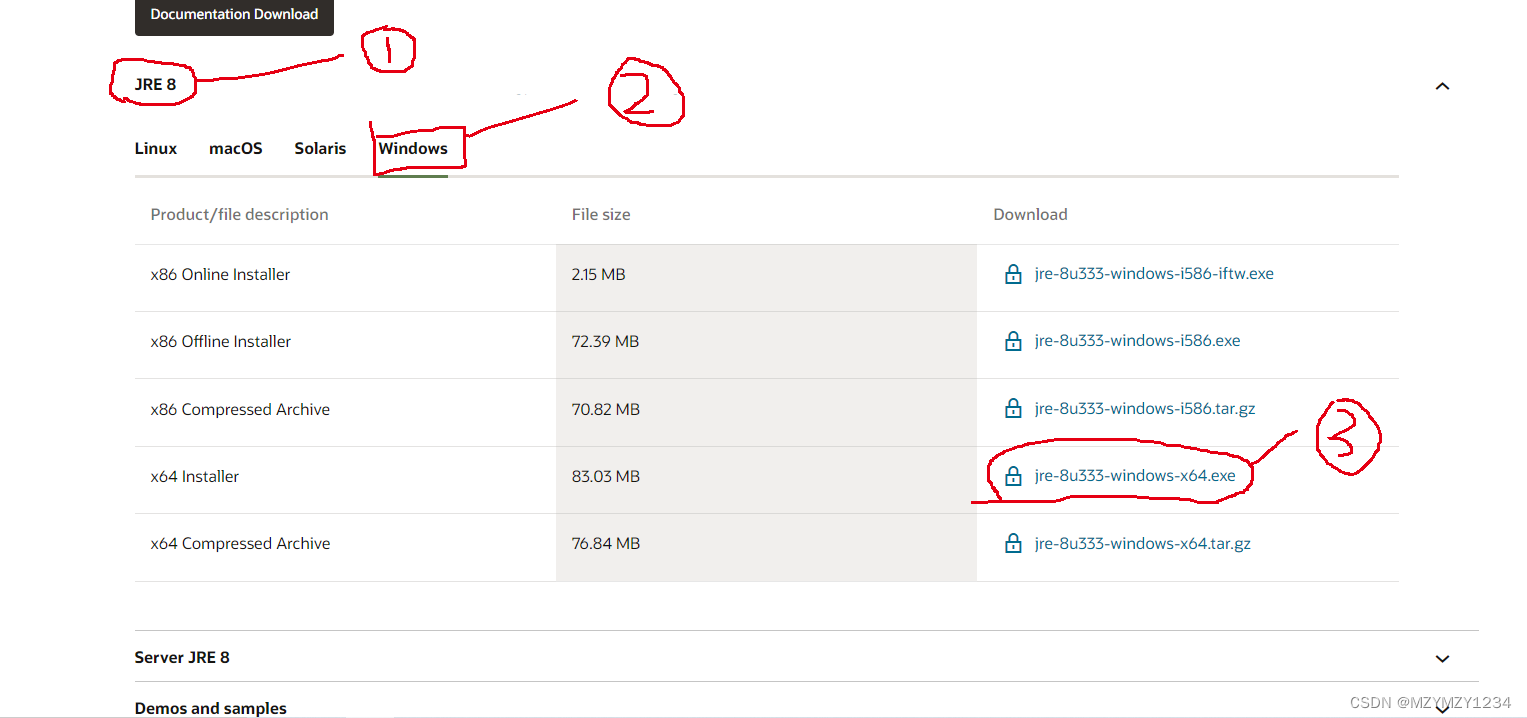Click the Product/file description column header
Viewport: 1527px width, 718px height.
(239, 214)
